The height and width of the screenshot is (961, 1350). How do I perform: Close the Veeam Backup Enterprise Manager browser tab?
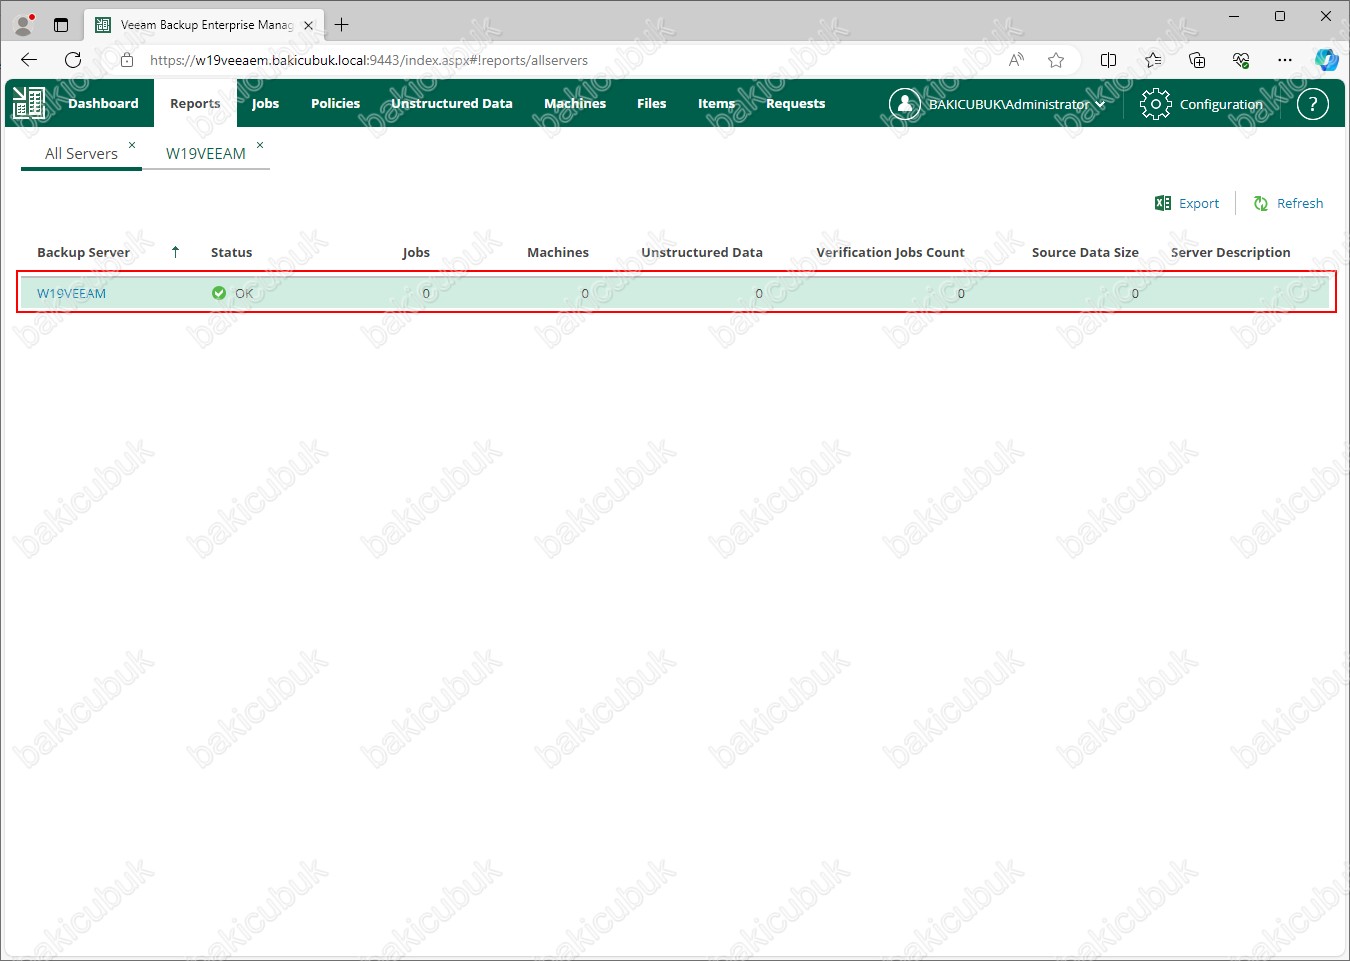click(x=308, y=25)
